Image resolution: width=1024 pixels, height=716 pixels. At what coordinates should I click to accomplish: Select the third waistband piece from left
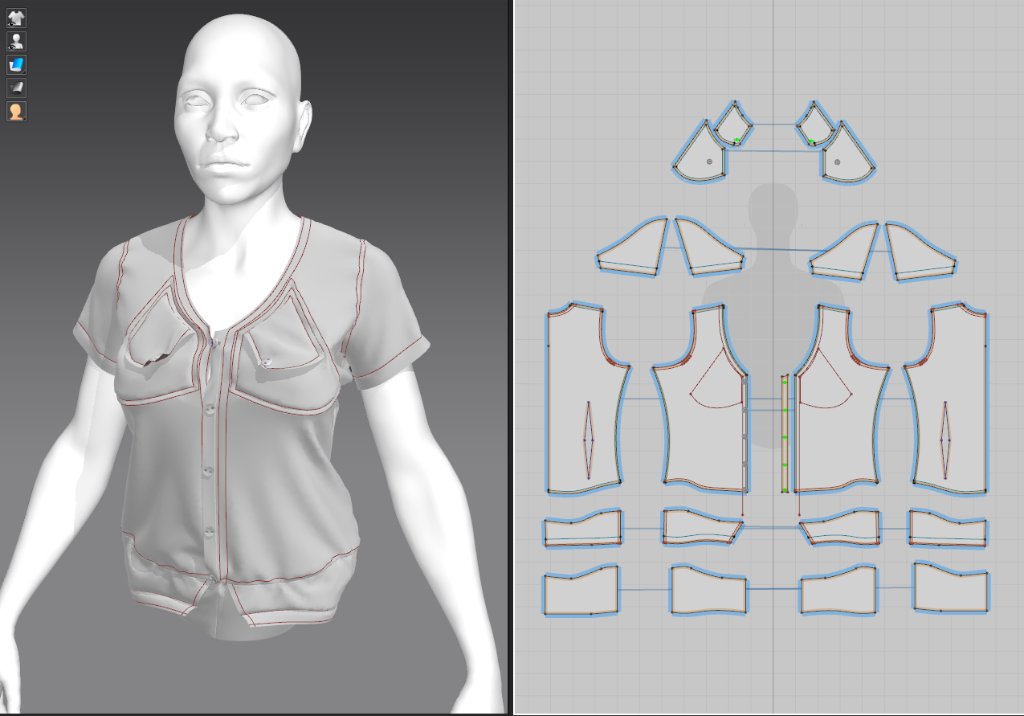click(x=840, y=528)
